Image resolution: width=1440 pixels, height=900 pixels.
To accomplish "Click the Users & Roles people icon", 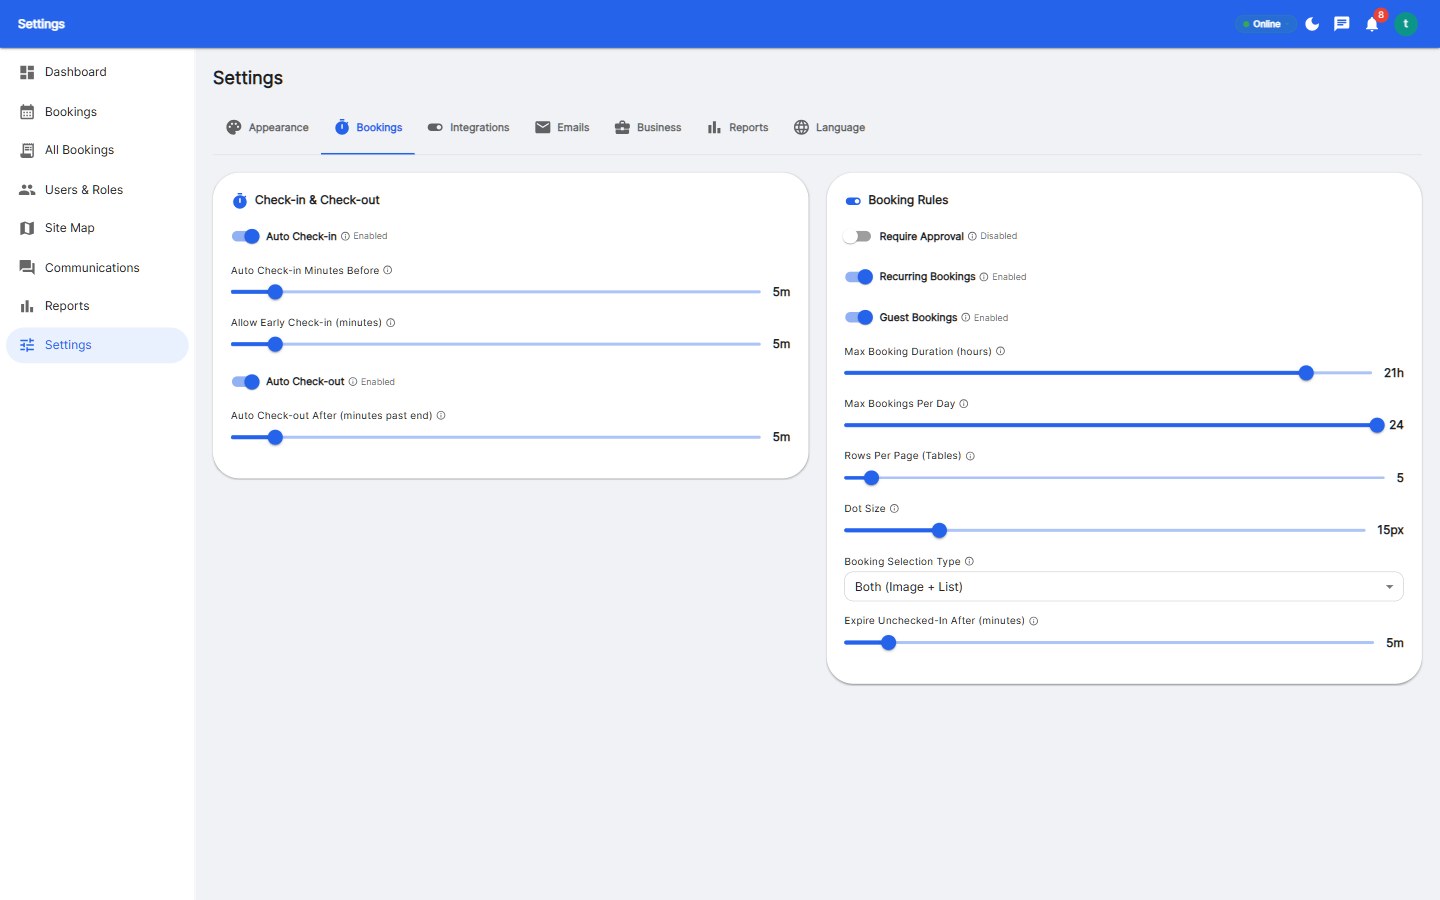I will (27, 190).
